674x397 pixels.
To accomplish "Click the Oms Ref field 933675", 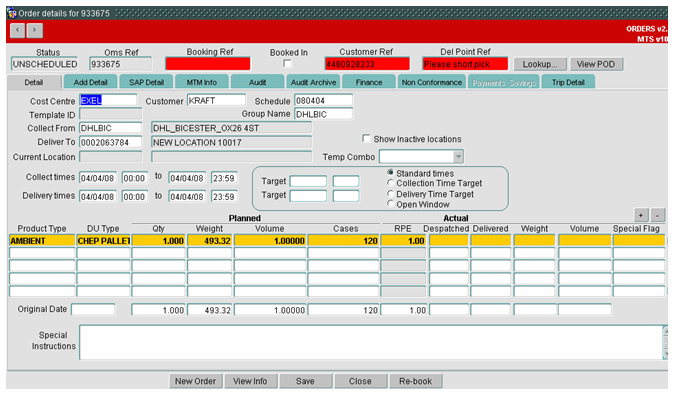I will click(120, 64).
